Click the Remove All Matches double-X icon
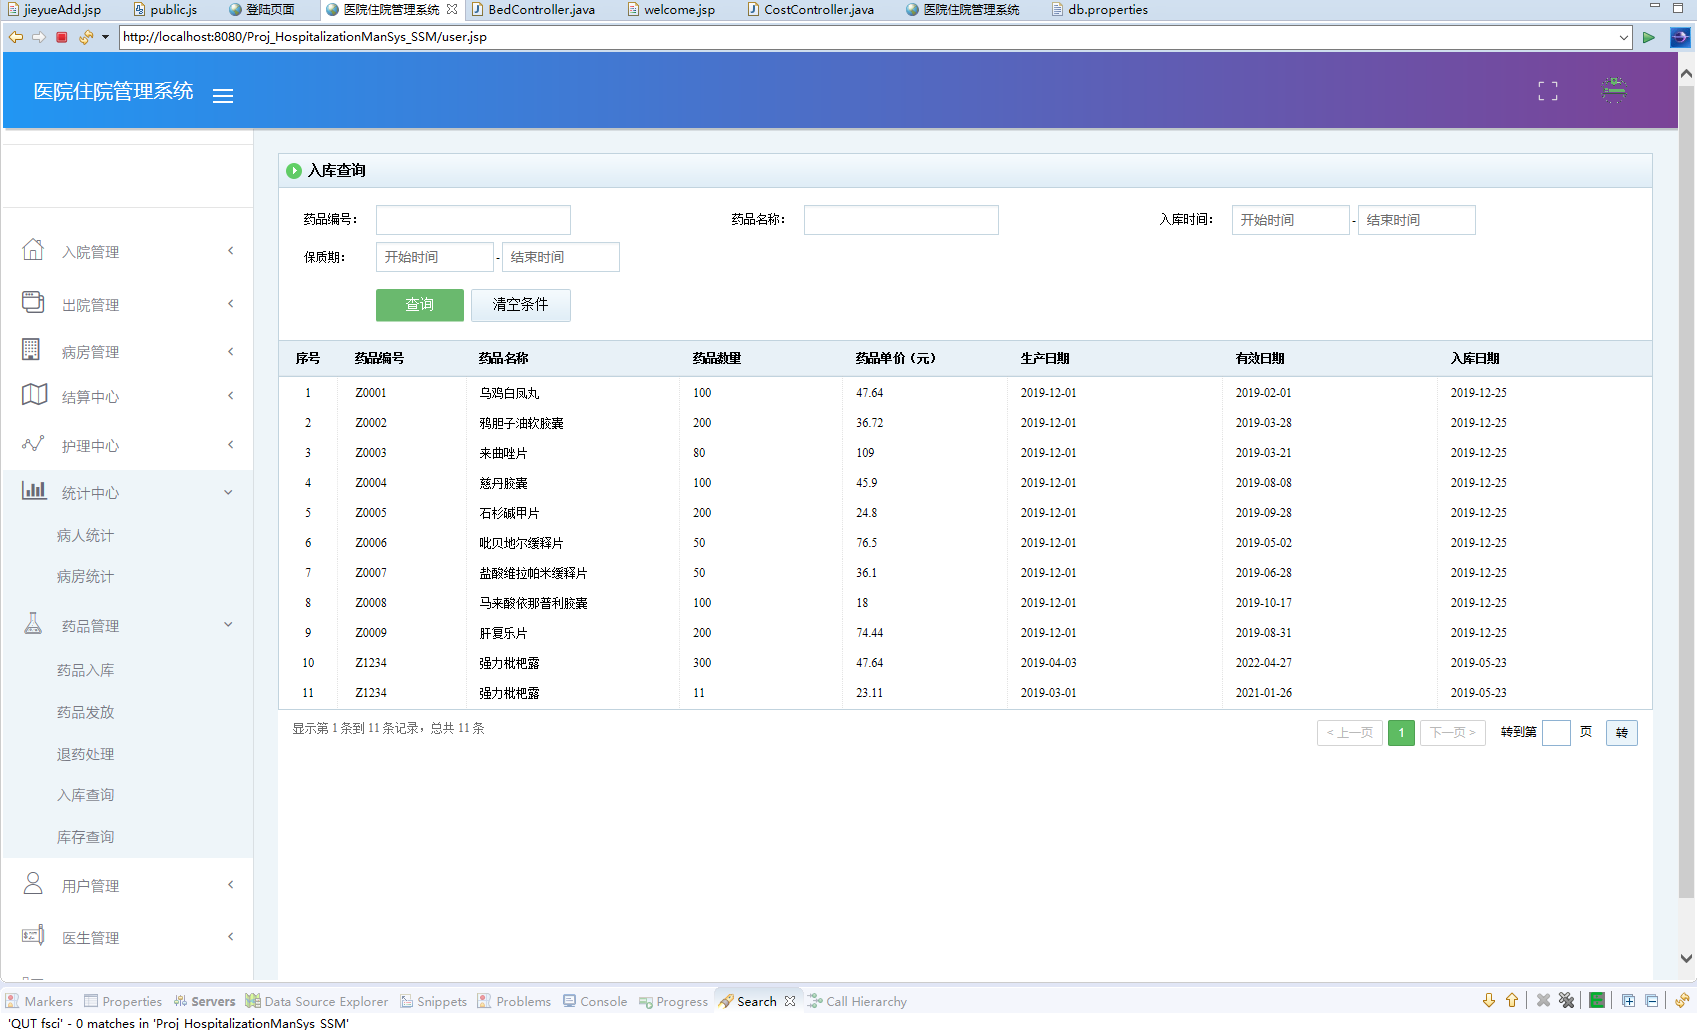1697x1030 pixels. pyautogui.click(x=1566, y=1001)
